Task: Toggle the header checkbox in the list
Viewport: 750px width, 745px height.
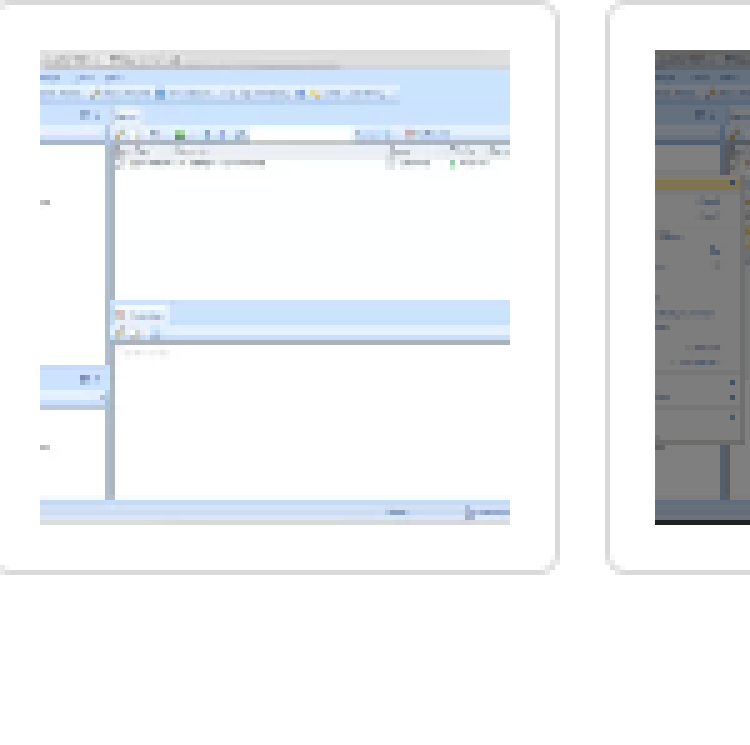Action: 119,151
